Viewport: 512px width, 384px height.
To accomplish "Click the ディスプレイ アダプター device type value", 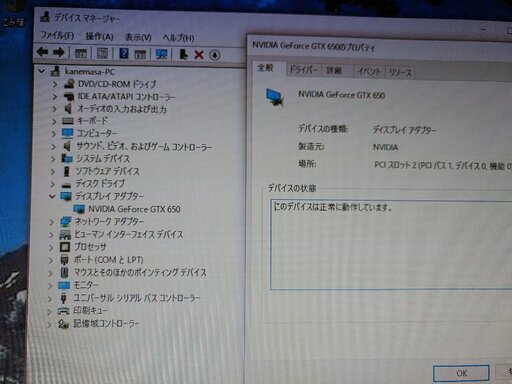I will [x=404, y=130].
